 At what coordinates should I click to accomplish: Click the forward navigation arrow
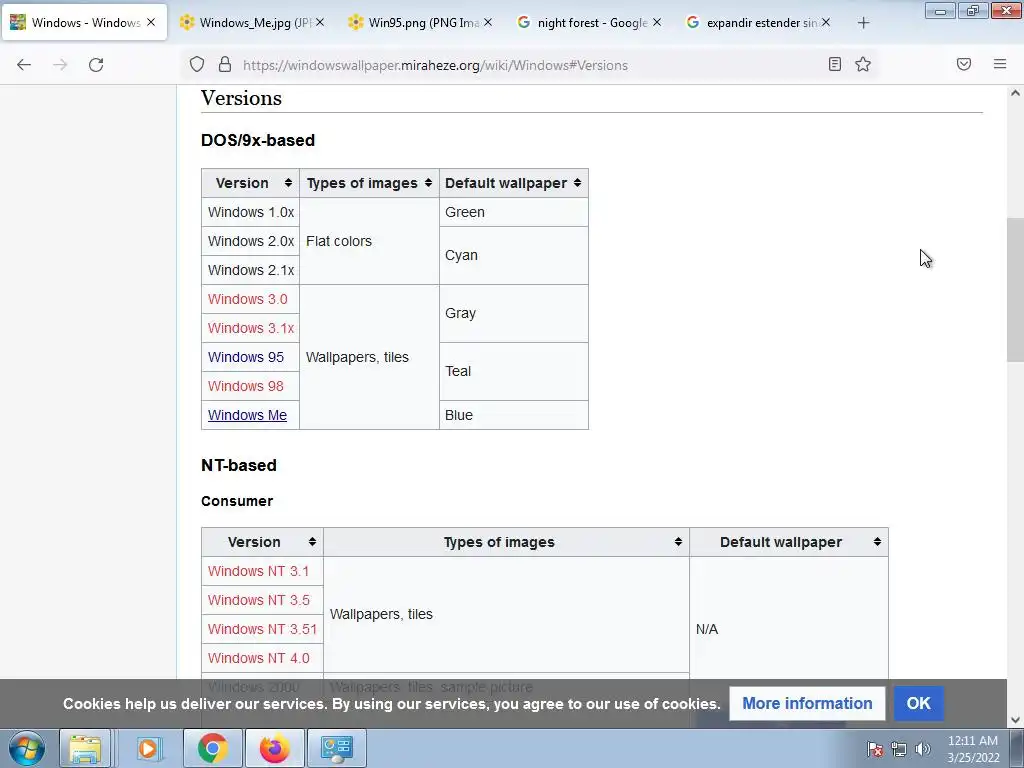60,65
